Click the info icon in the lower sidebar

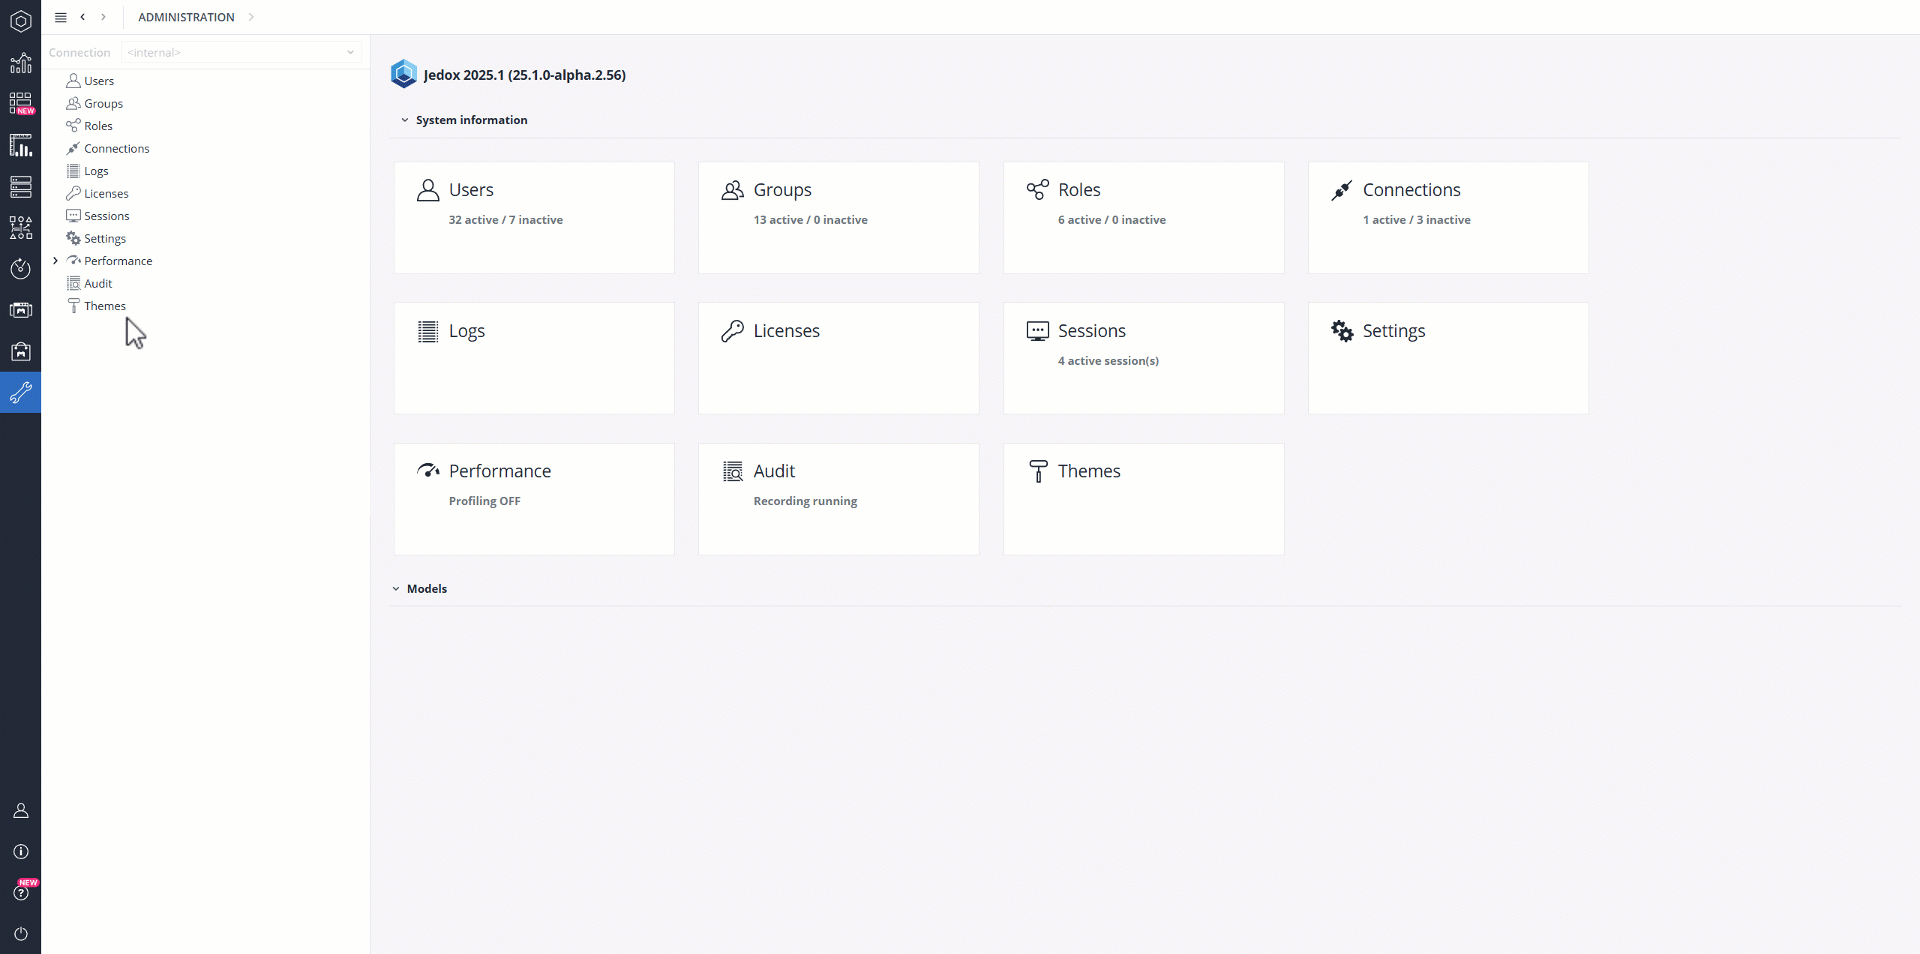(20, 851)
